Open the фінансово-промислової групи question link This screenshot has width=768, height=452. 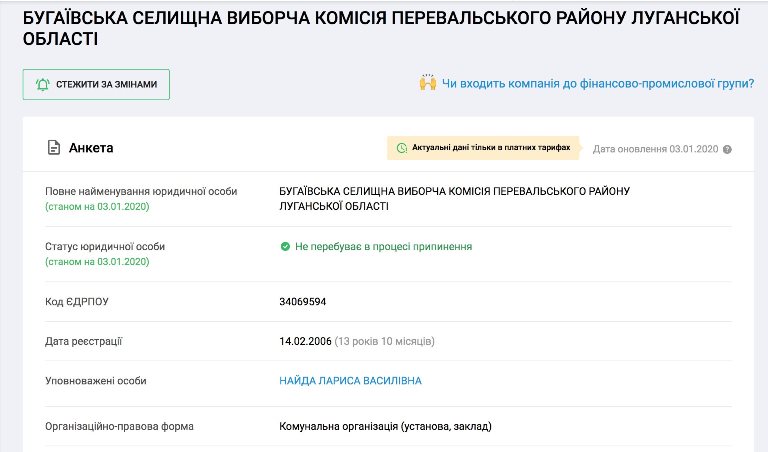598,84
